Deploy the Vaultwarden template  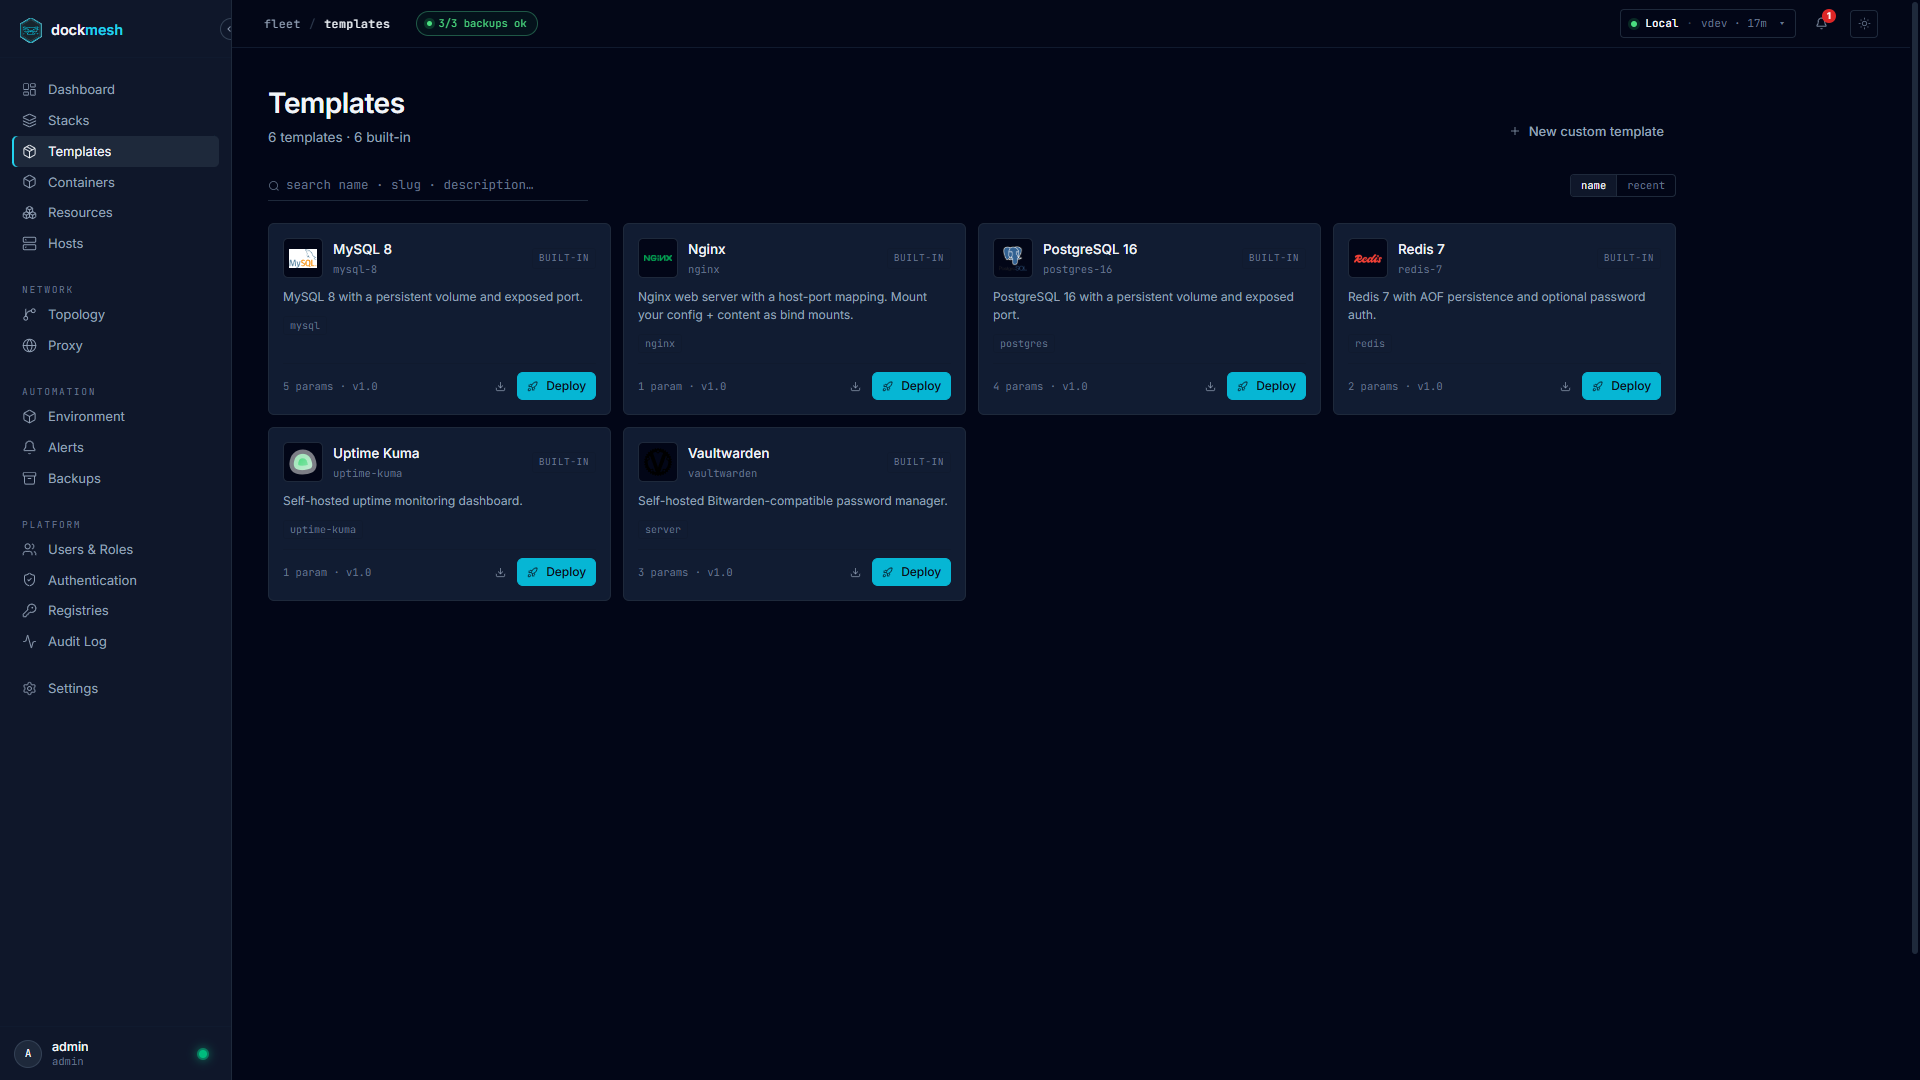pyautogui.click(x=911, y=573)
